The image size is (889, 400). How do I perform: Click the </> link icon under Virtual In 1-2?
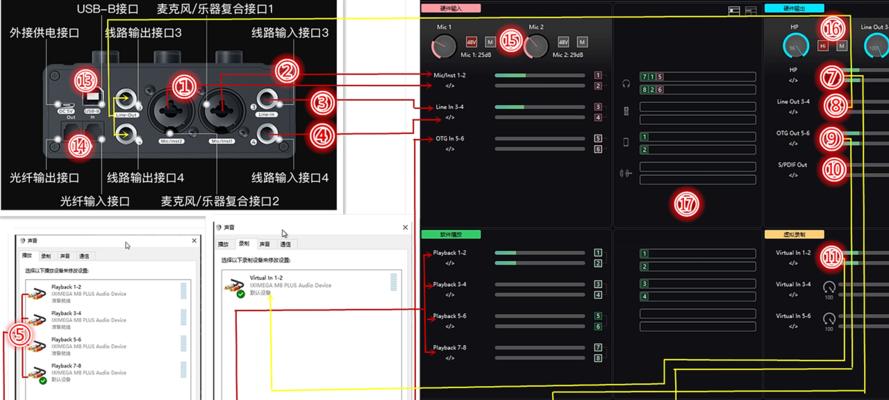tap(793, 263)
